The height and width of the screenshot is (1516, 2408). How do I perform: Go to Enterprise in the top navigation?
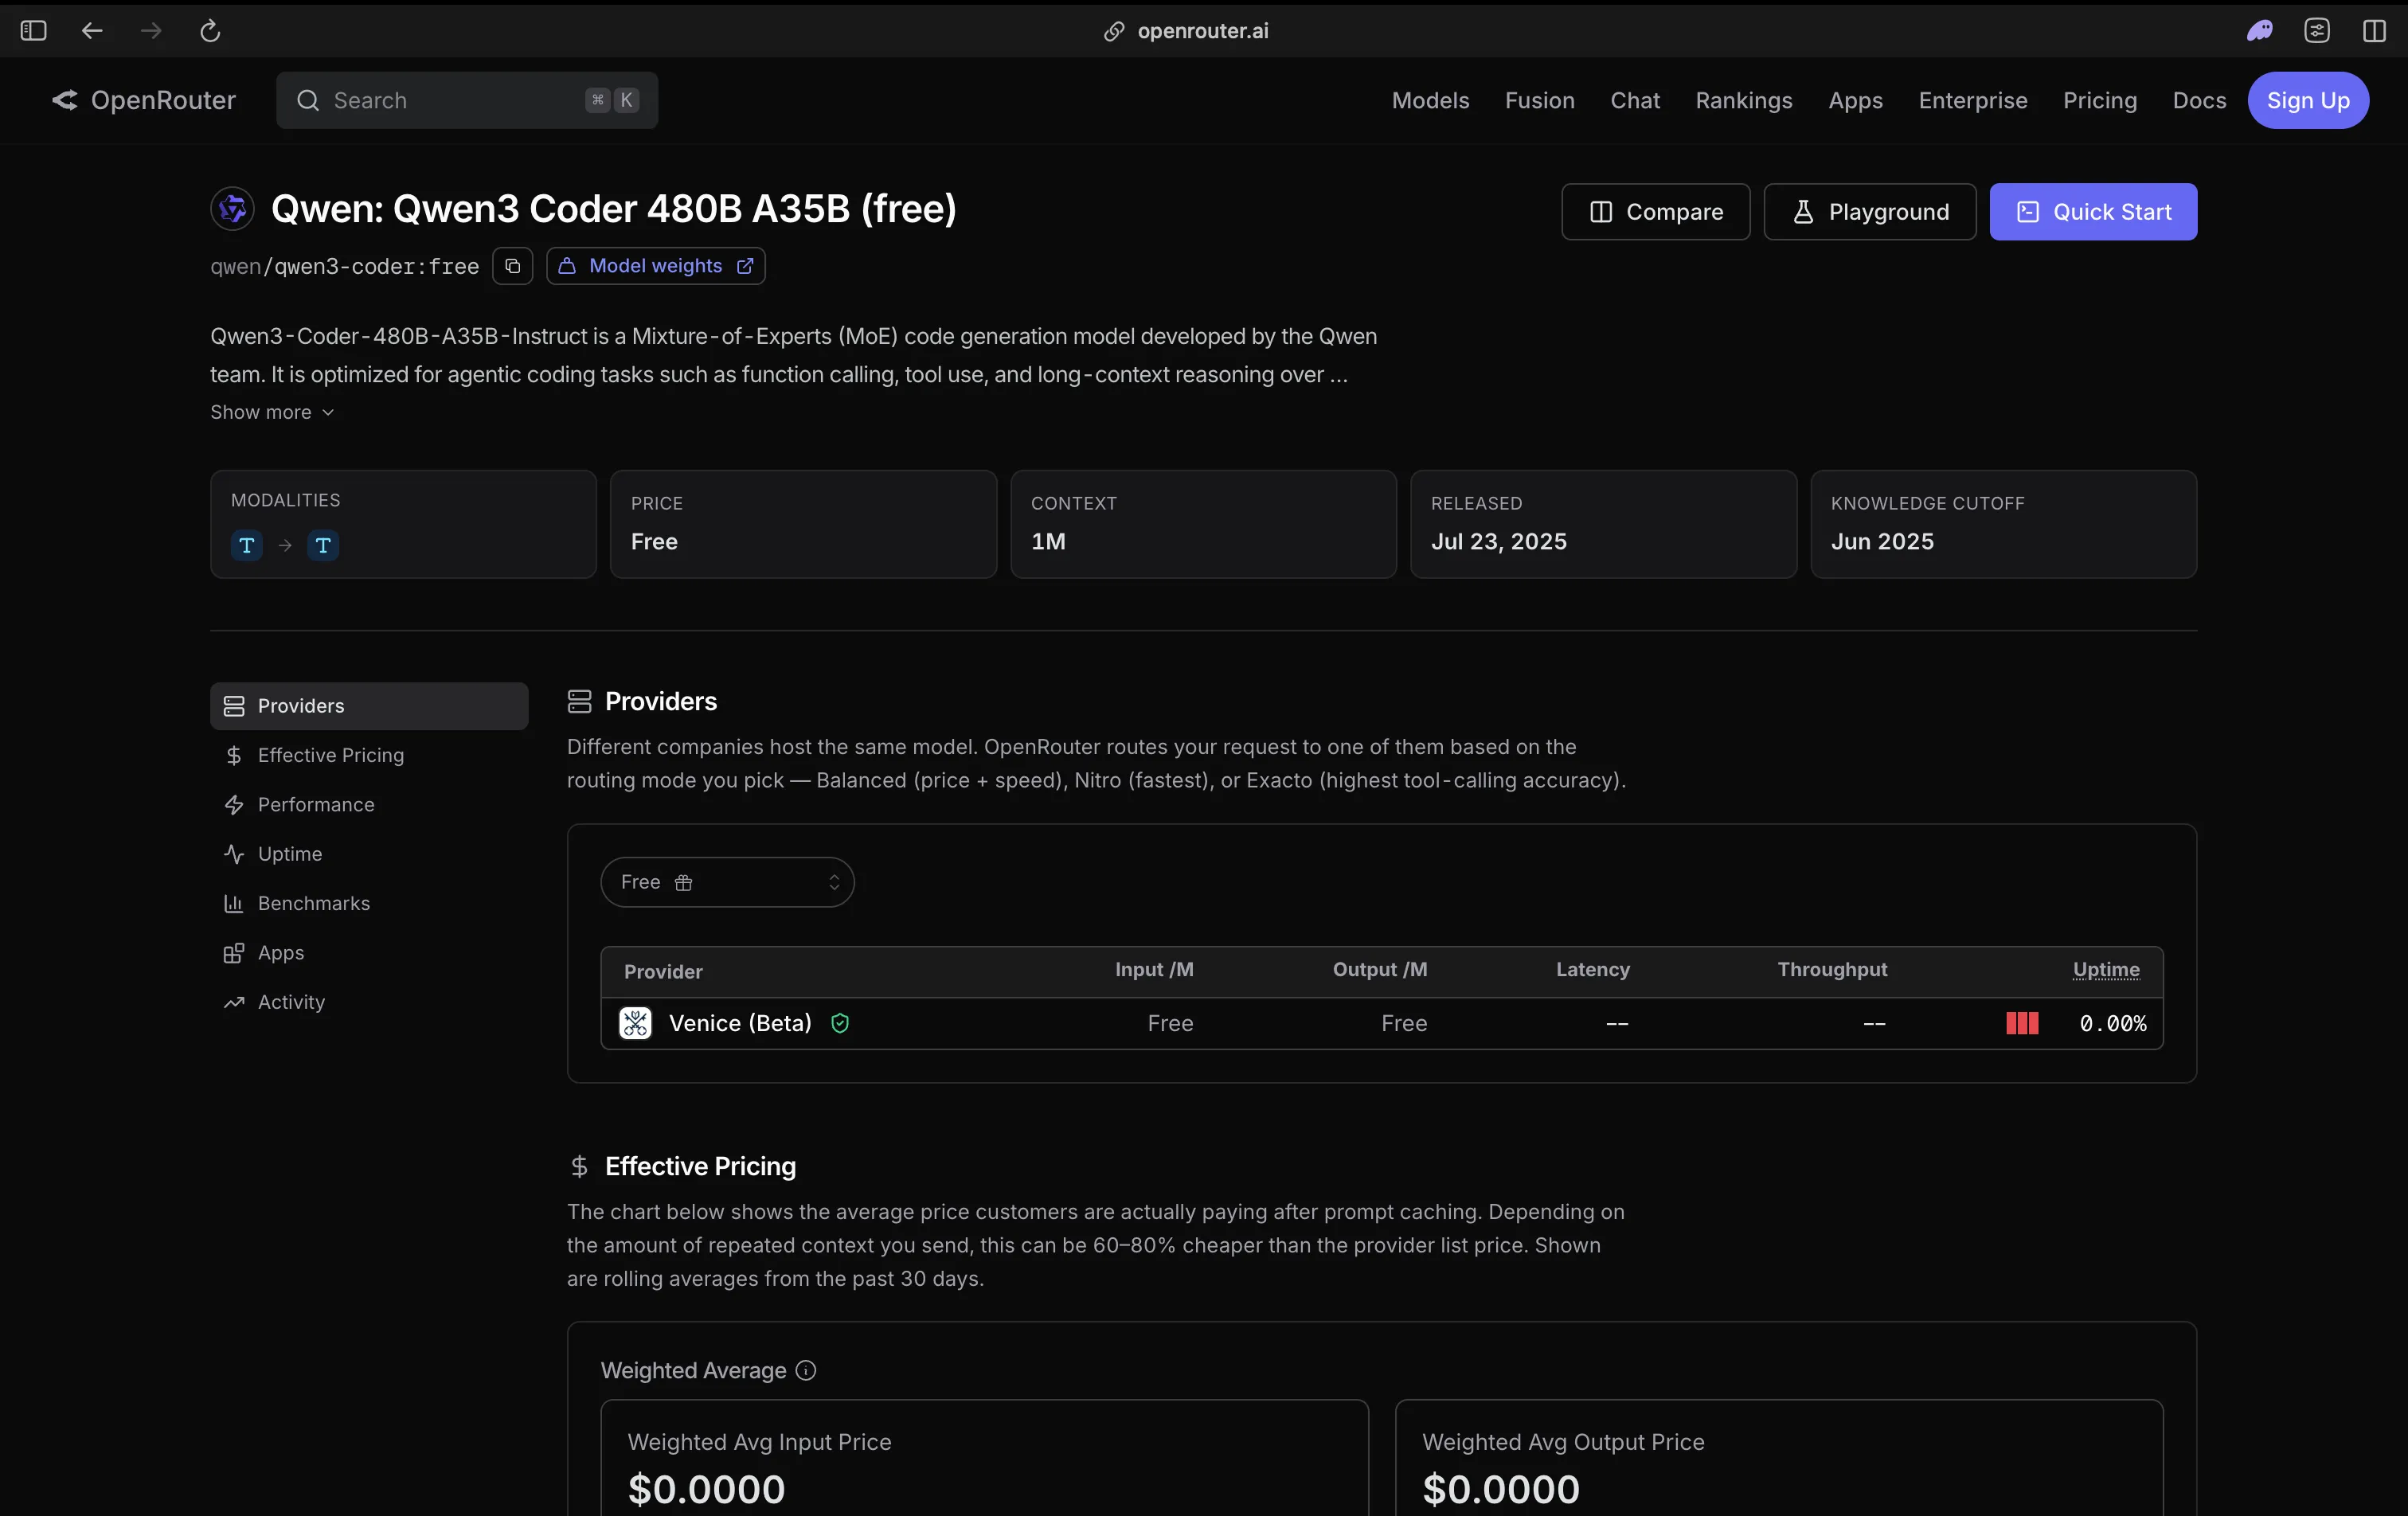pyautogui.click(x=1973, y=100)
